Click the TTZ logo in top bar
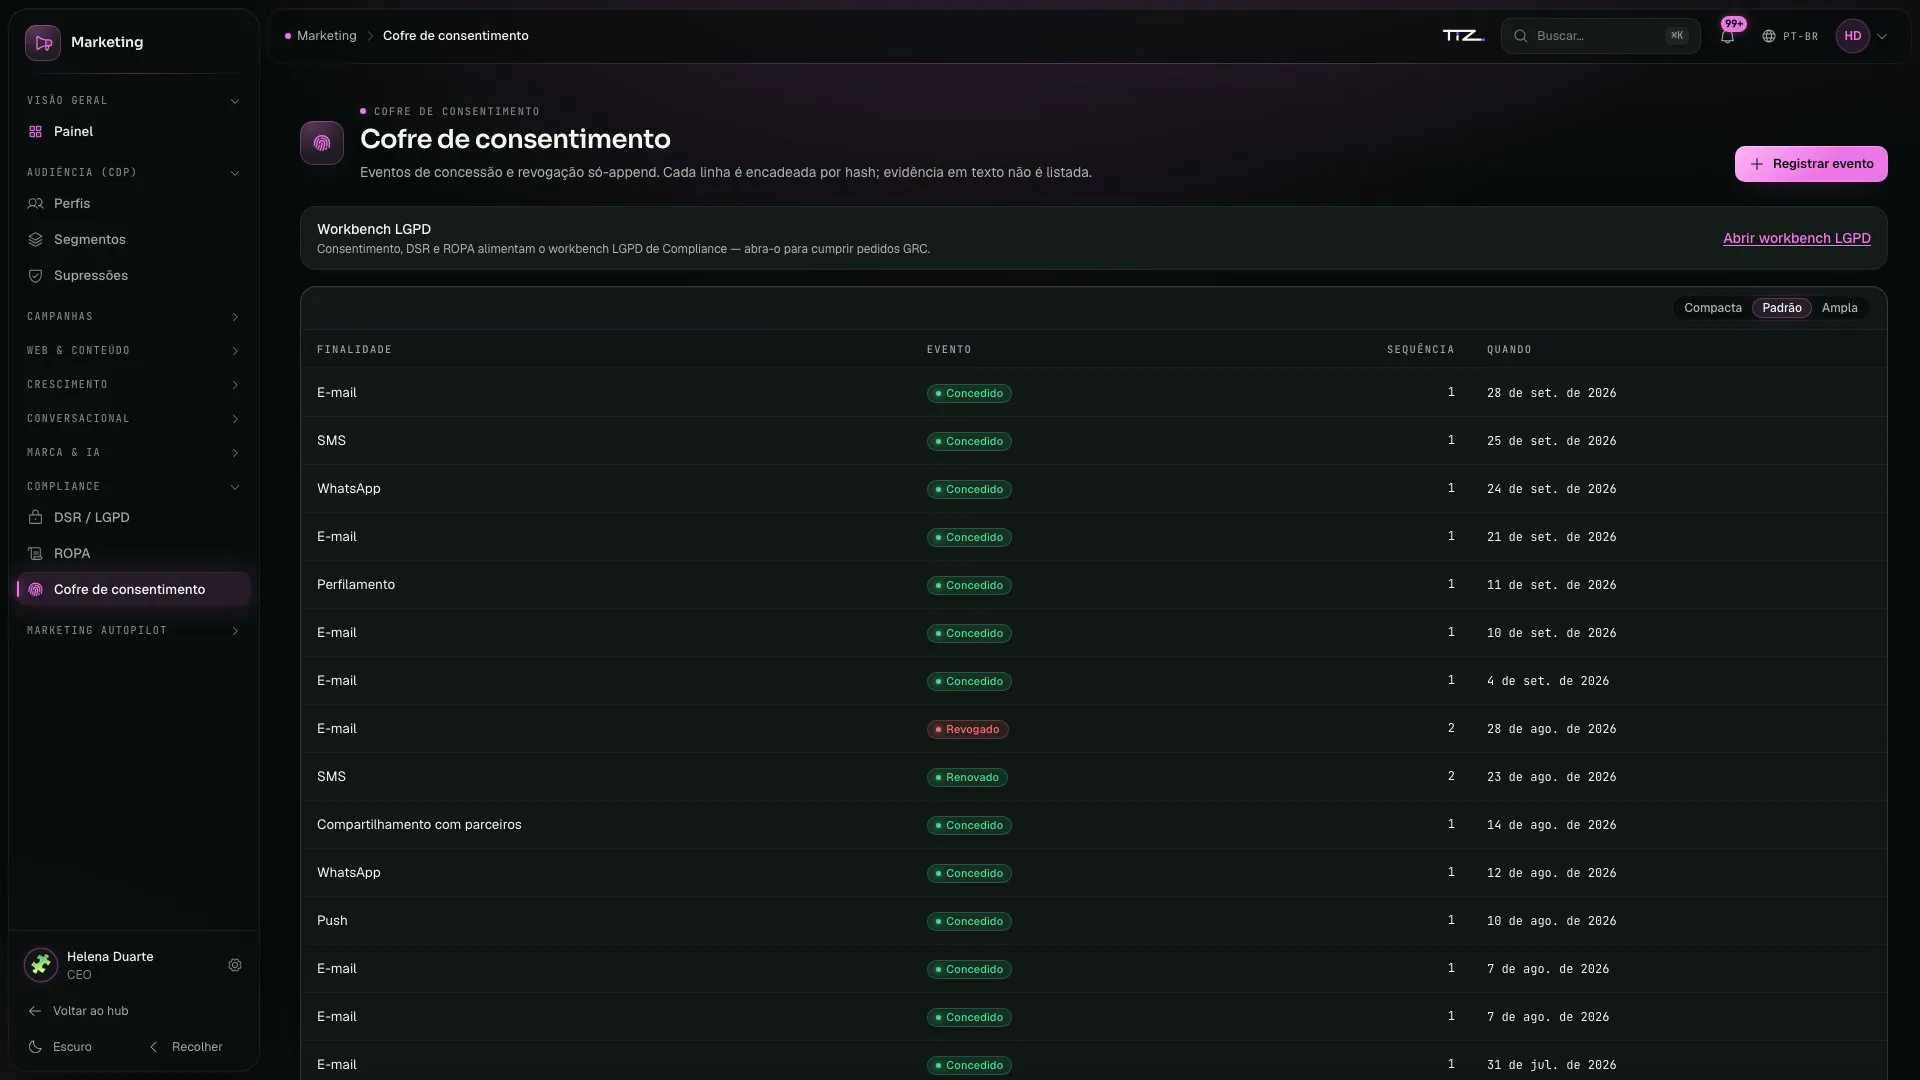 (1463, 36)
